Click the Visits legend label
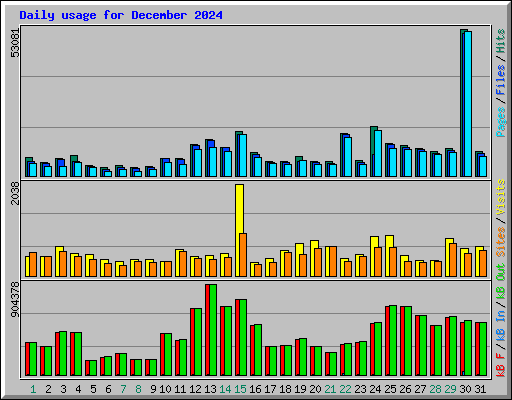 tap(501, 197)
